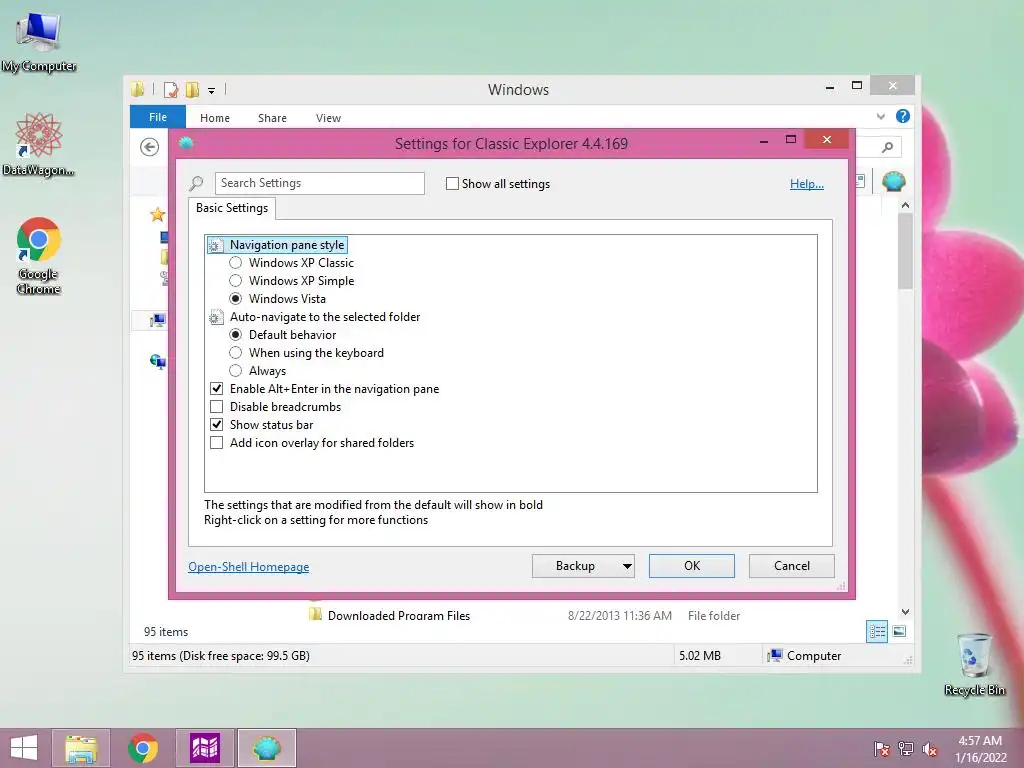
Task: Open DataWagon desktop shortcut
Action: click(39, 144)
